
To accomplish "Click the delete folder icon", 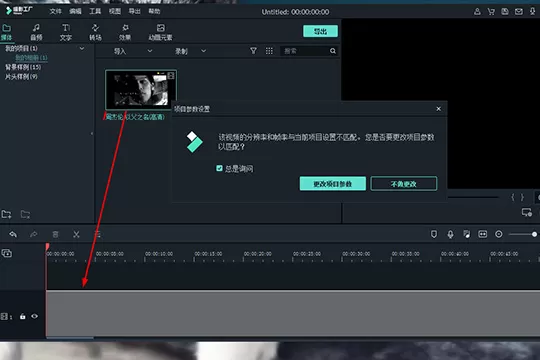I will [x=25, y=214].
